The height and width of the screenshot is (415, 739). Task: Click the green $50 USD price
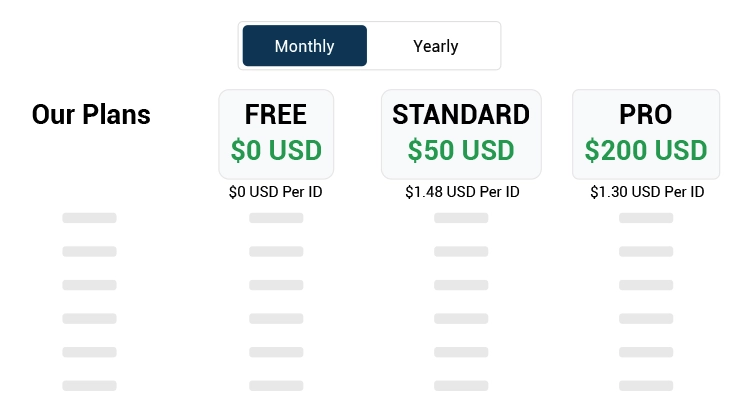click(x=461, y=151)
